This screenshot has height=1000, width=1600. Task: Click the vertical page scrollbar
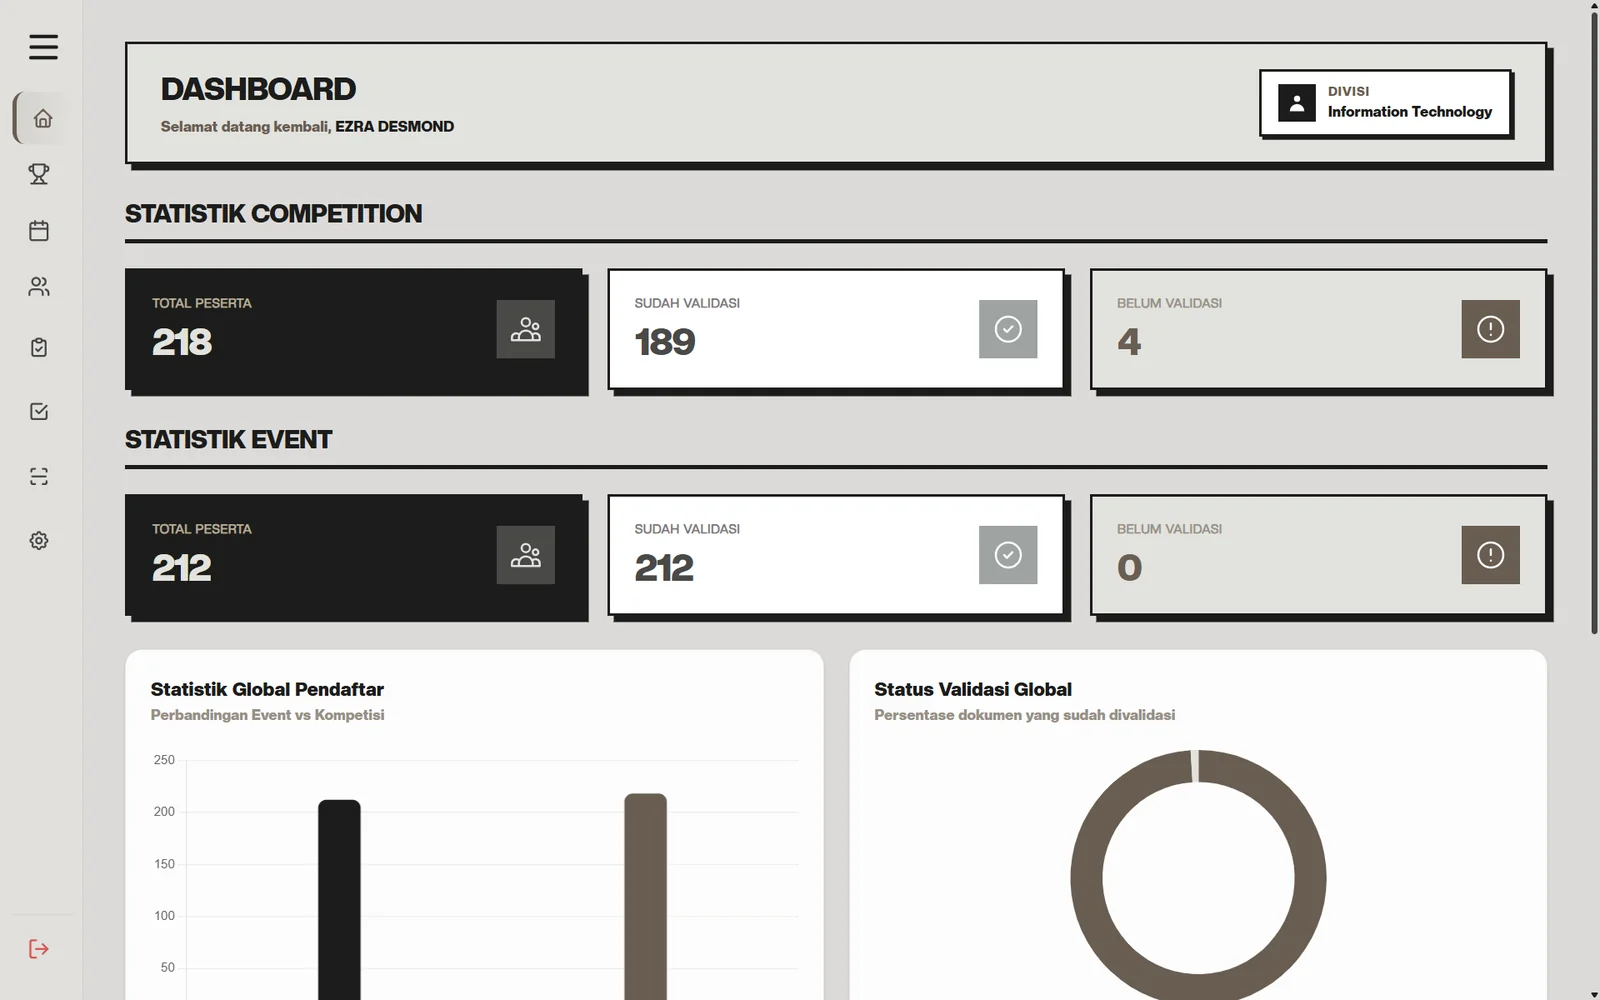tap(1594, 322)
